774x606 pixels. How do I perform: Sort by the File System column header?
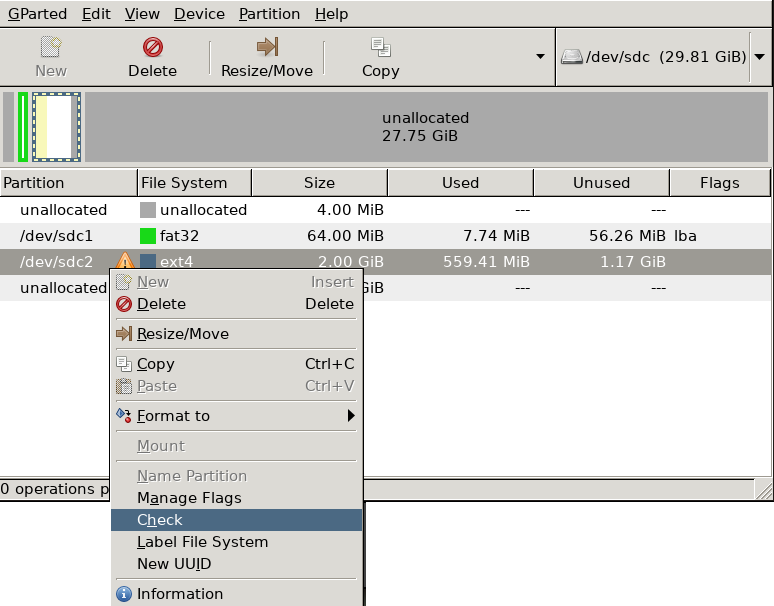[194, 183]
